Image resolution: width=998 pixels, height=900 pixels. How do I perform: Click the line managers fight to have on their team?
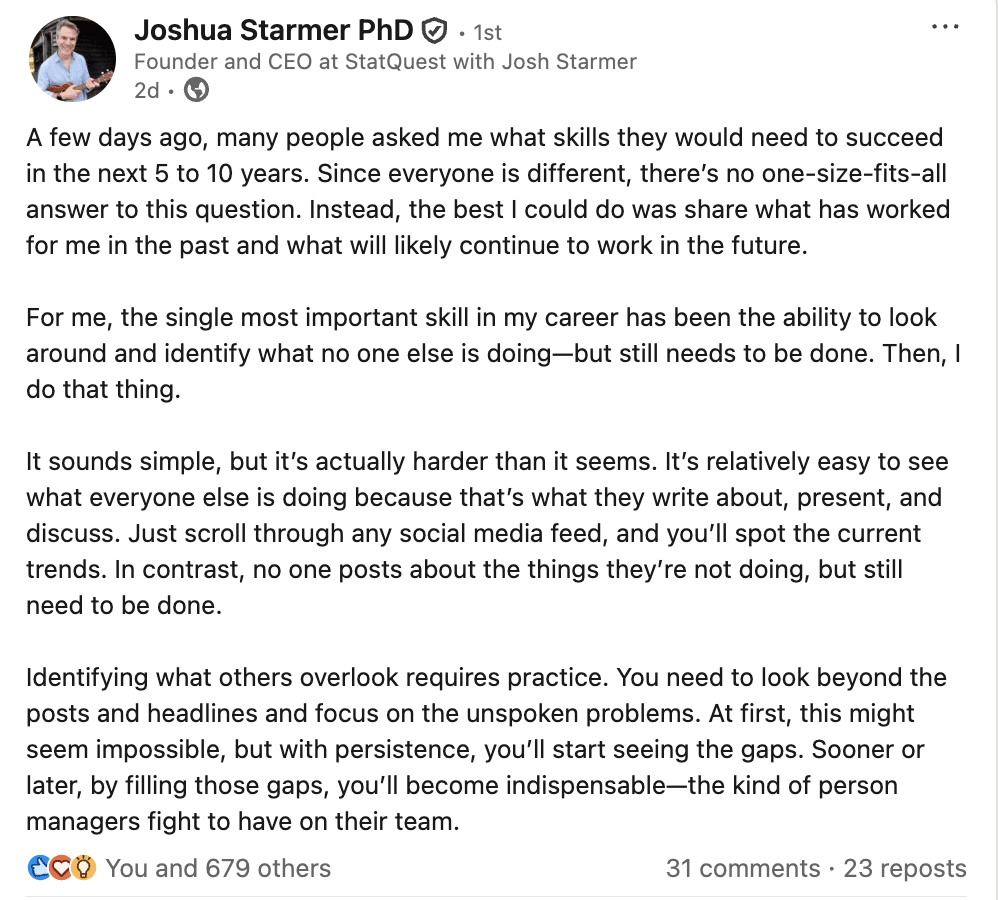(x=242, y=821)
